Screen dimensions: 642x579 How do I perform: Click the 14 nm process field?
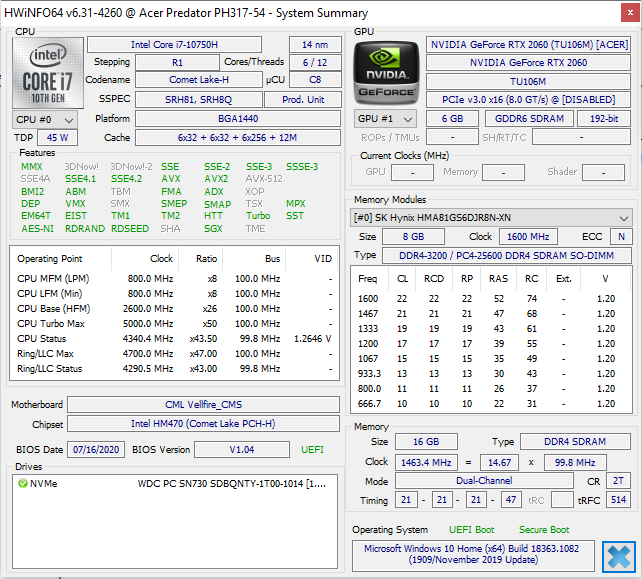click(x=315, y=44)
